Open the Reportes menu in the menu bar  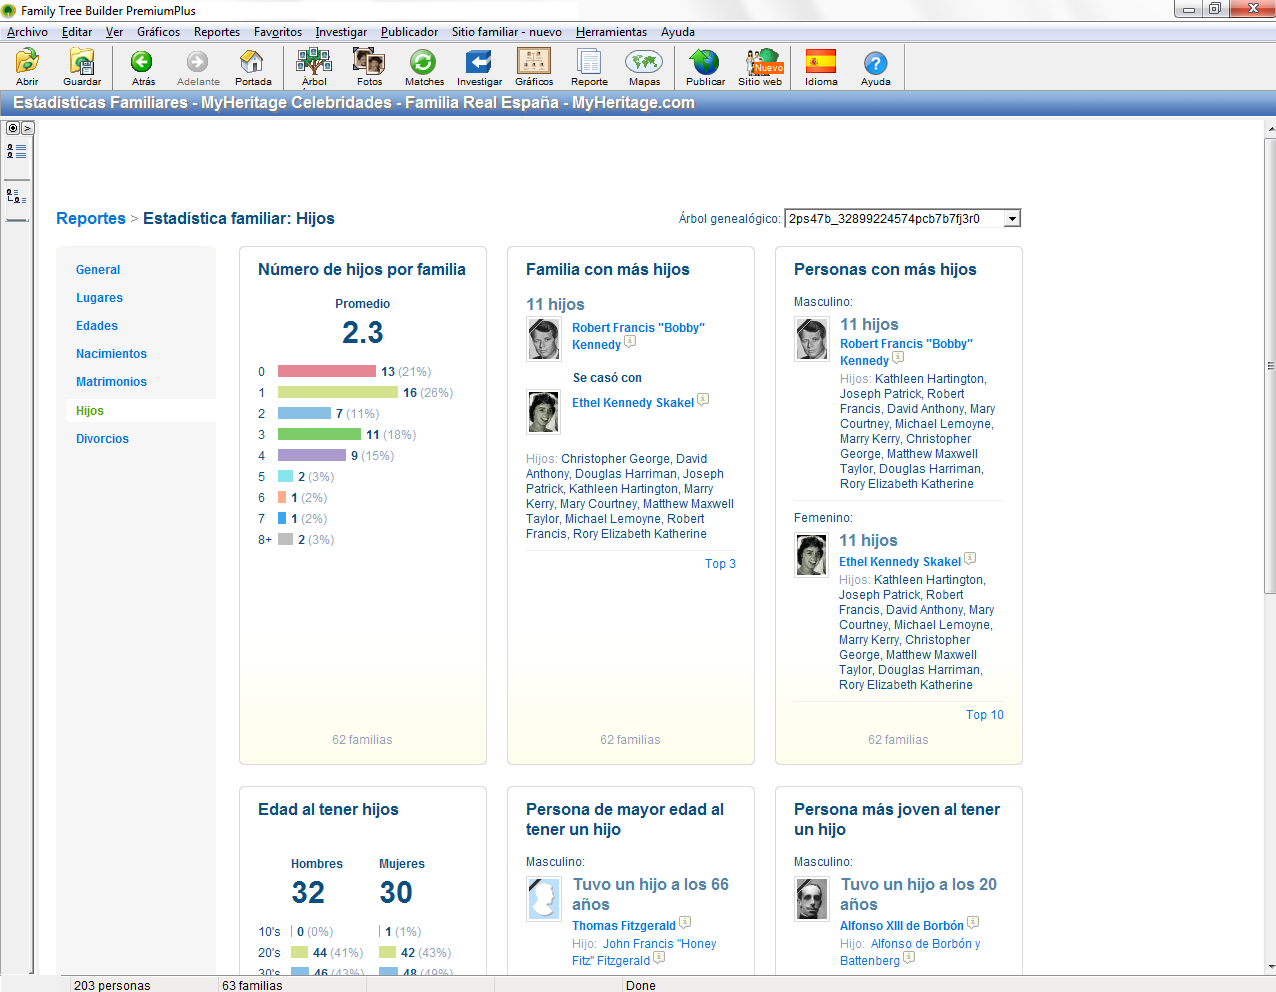pos(217,32)
